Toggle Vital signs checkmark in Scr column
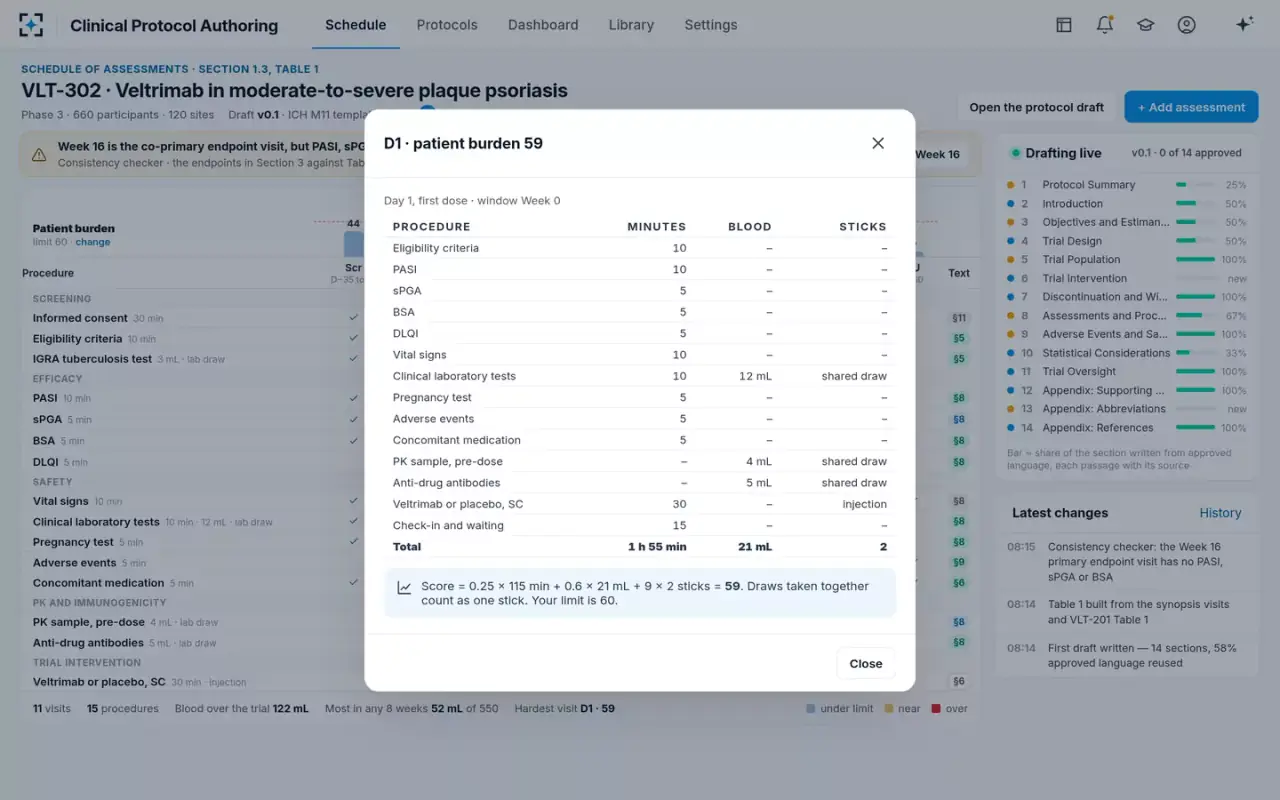Viewport: 1280px width, 800px height. (x=353, y=501)
